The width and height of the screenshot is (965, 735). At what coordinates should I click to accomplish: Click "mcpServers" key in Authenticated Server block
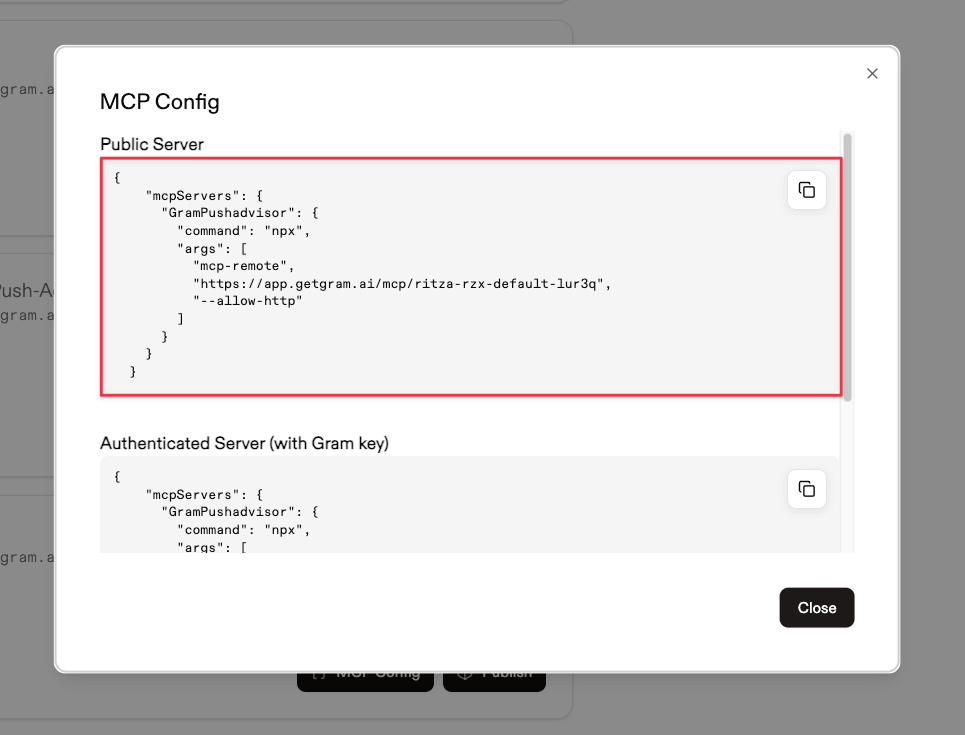coord(192,495)
